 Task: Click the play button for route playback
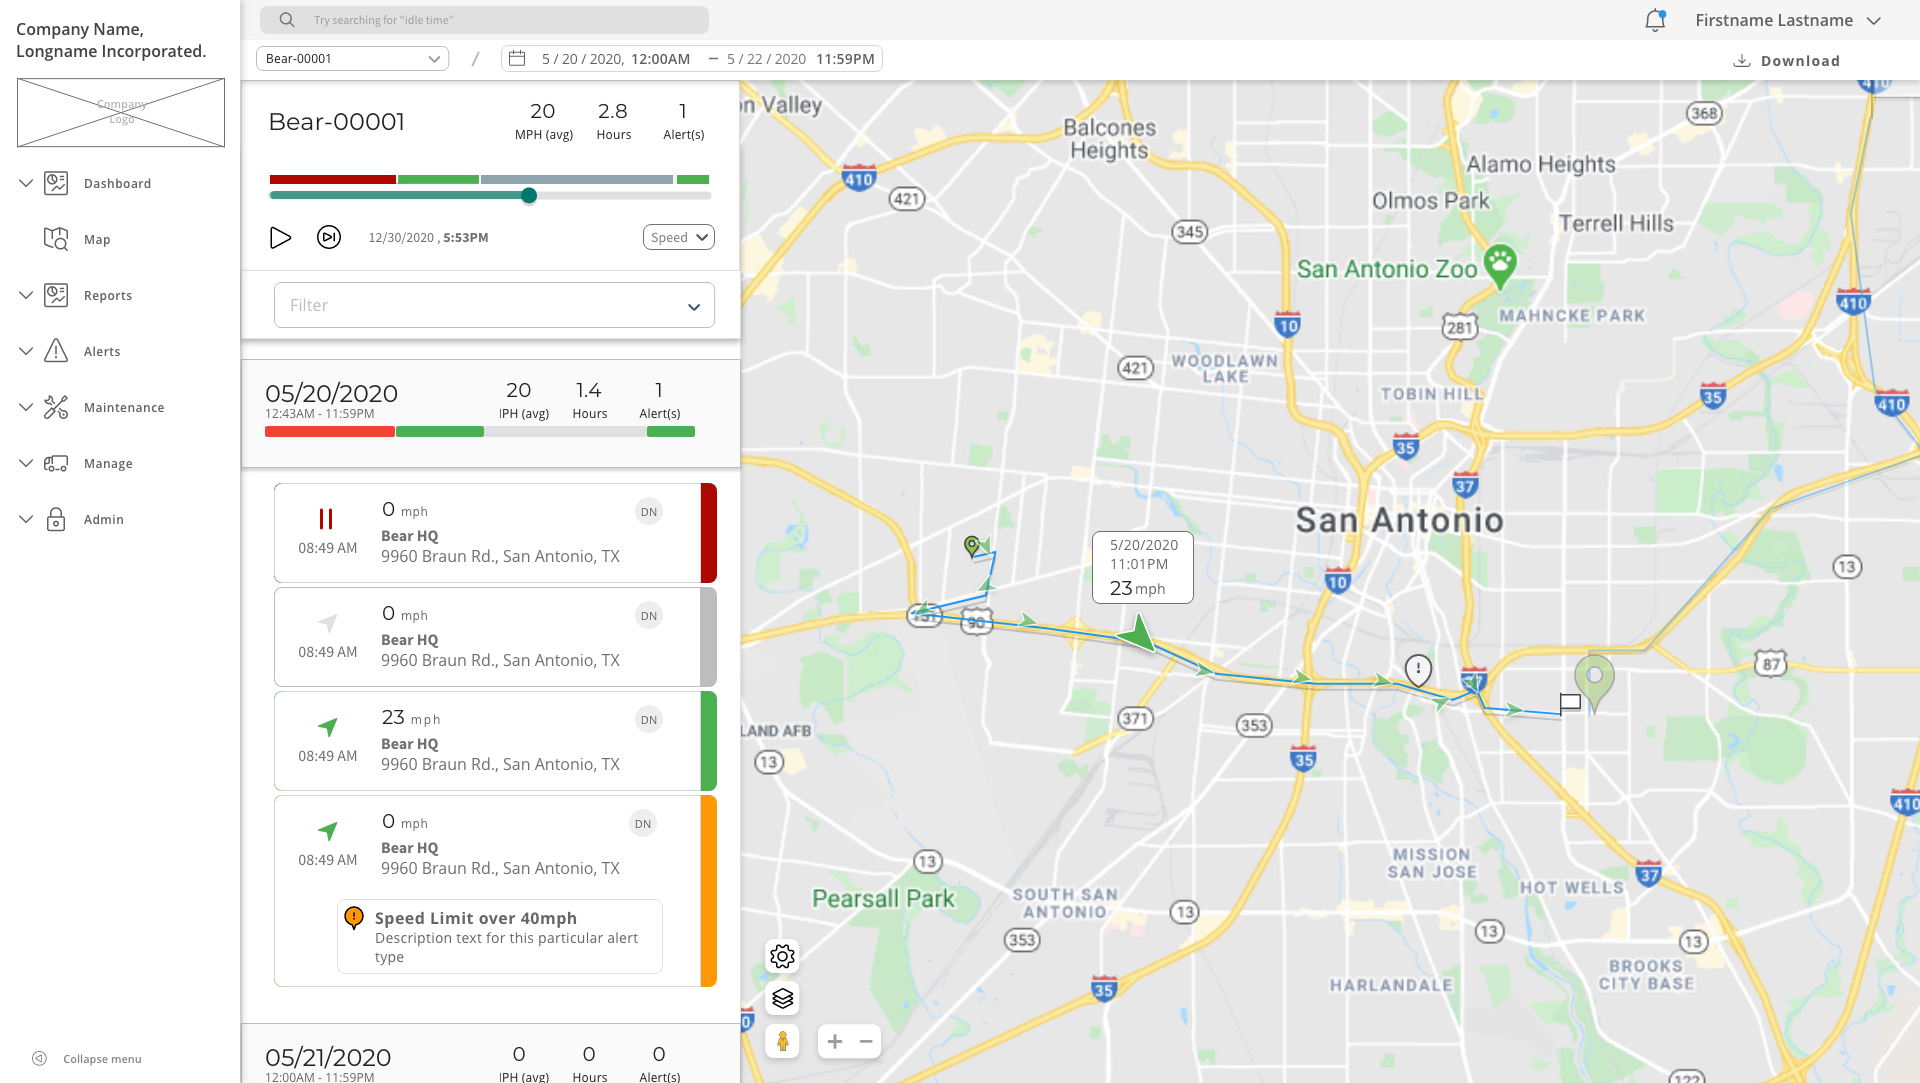point(280,238)
